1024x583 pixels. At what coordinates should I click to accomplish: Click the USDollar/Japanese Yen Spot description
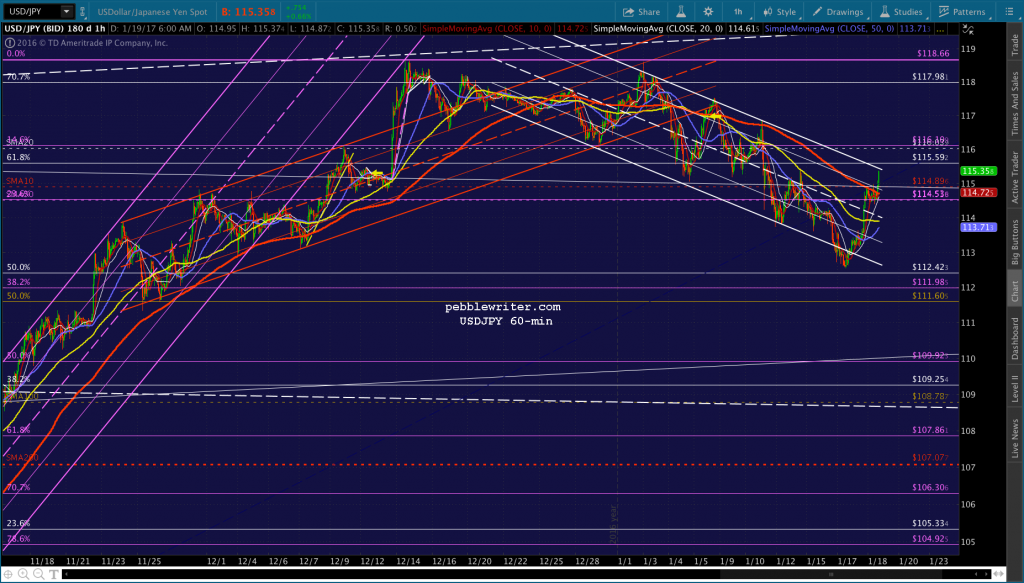point(152,12)
